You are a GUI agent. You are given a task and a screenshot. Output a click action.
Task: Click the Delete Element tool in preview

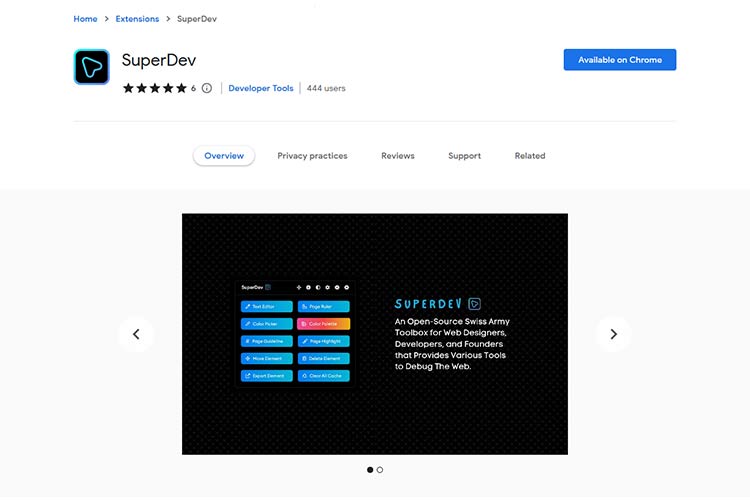click(323, 358)
